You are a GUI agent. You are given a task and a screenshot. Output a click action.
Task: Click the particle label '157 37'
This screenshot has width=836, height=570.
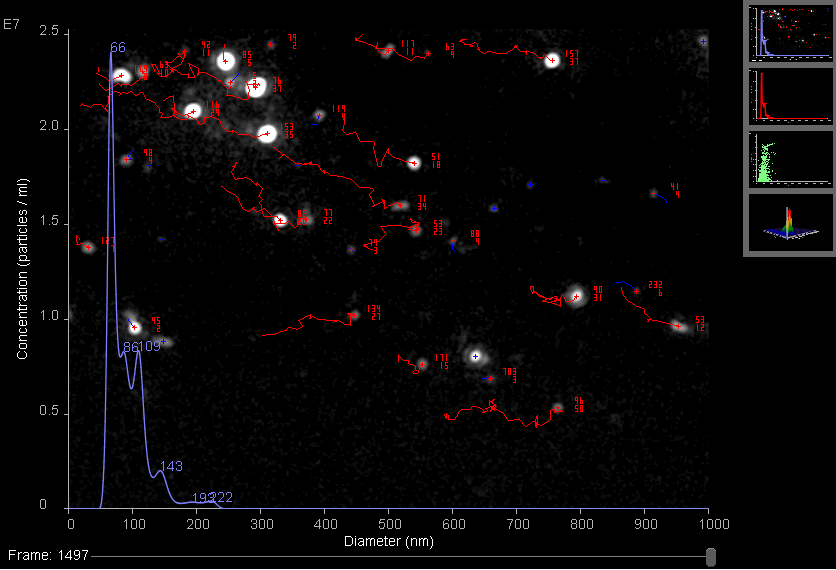pyautogui.click(x=572, y=58)
